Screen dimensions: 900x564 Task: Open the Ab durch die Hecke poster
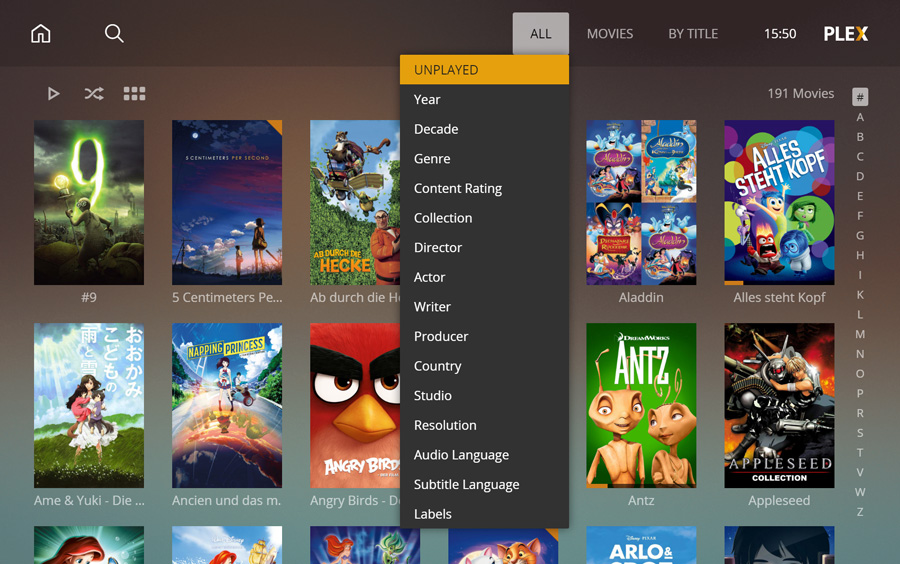[355, 203]
